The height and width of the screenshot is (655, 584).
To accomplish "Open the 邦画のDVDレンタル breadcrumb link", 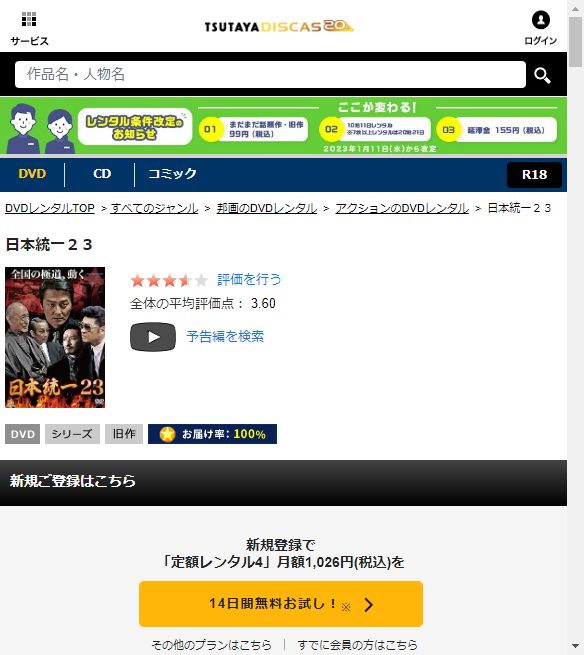I will (267, 208).
